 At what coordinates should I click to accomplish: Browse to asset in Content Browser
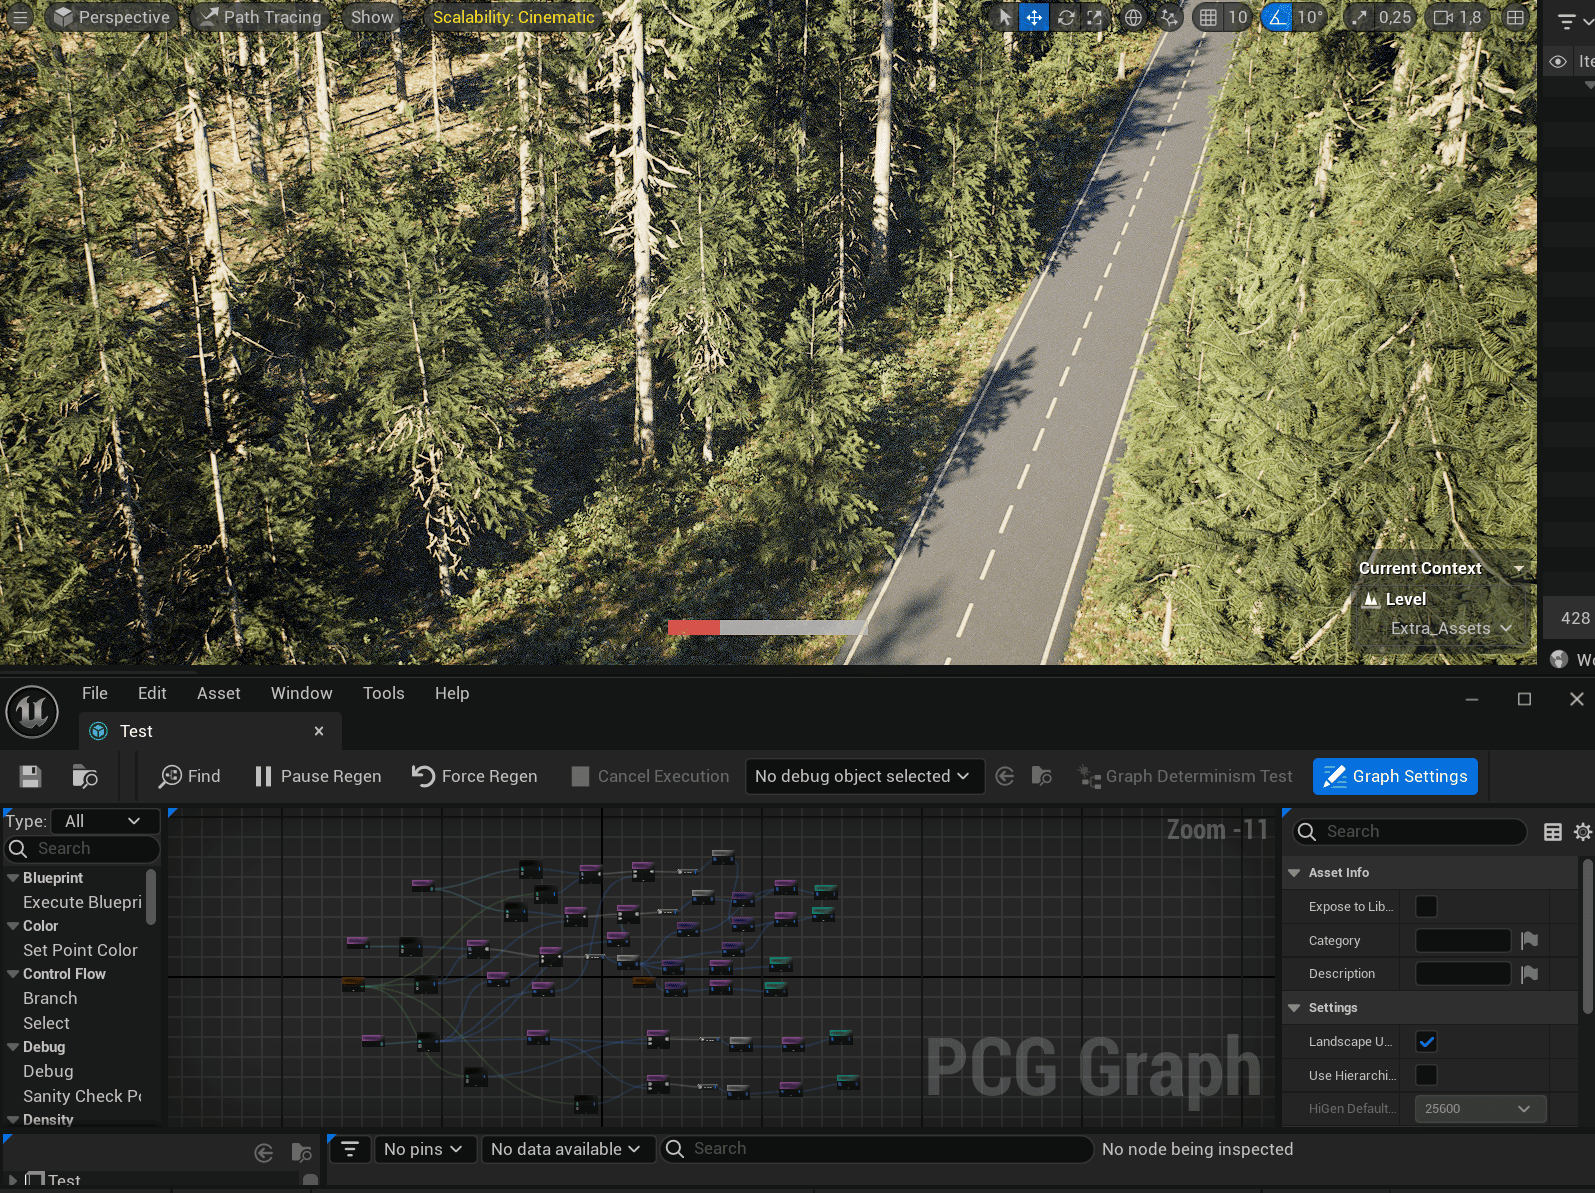(85, 776)
